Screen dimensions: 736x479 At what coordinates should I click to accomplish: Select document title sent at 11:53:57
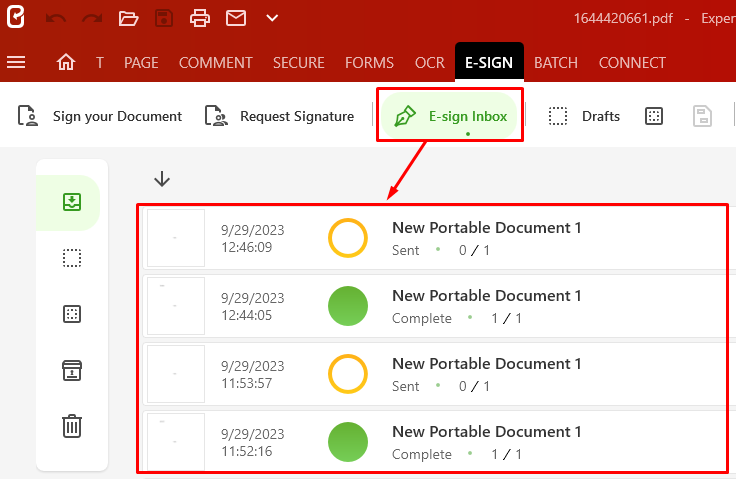[487, 364]
